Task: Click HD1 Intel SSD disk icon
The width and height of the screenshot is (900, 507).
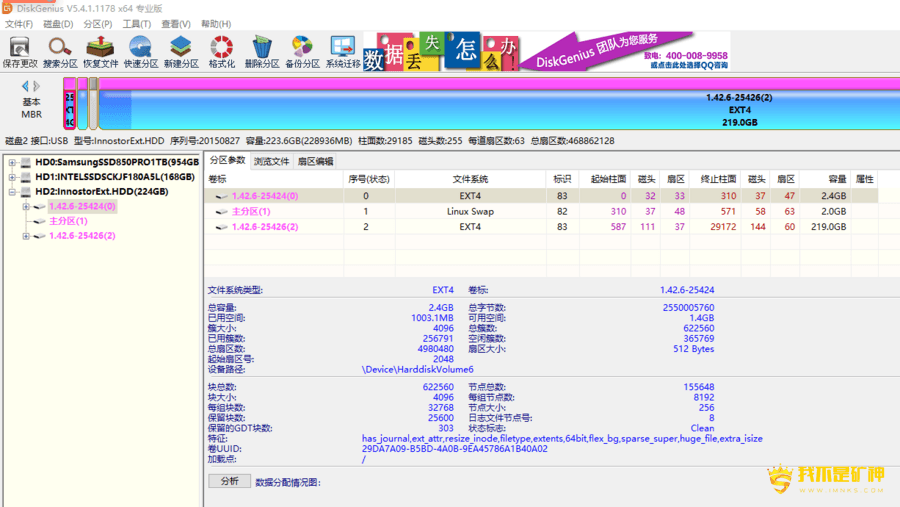Action: click(x=26, y=177)
